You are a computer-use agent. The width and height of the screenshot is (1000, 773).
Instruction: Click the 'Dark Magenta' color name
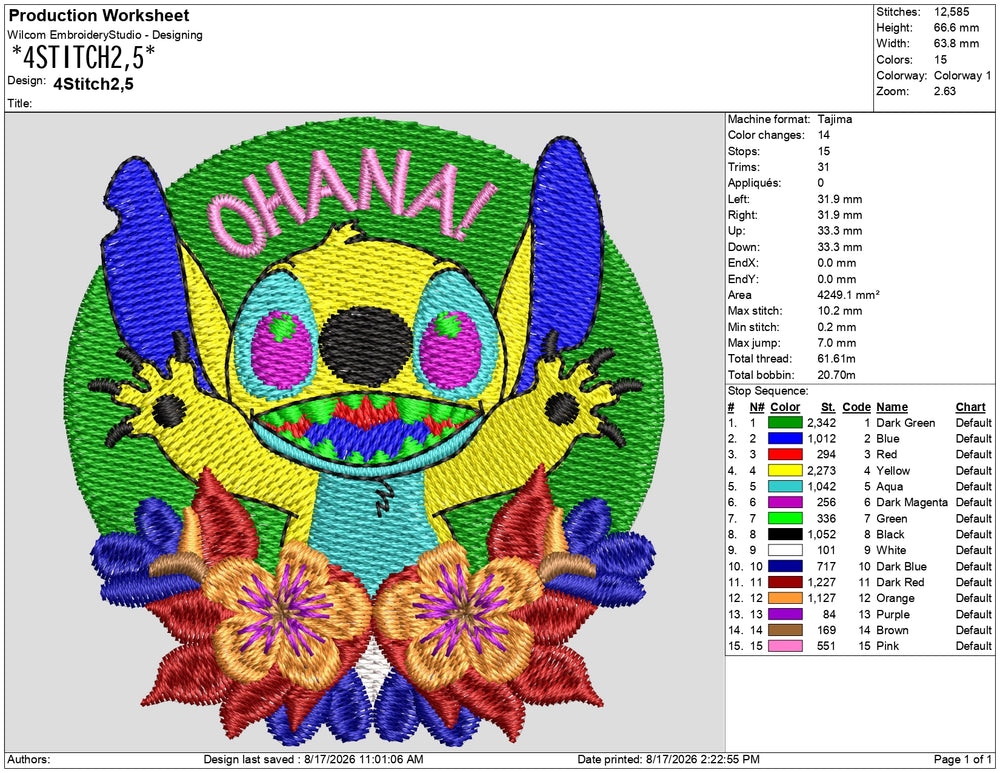point(912,503)
